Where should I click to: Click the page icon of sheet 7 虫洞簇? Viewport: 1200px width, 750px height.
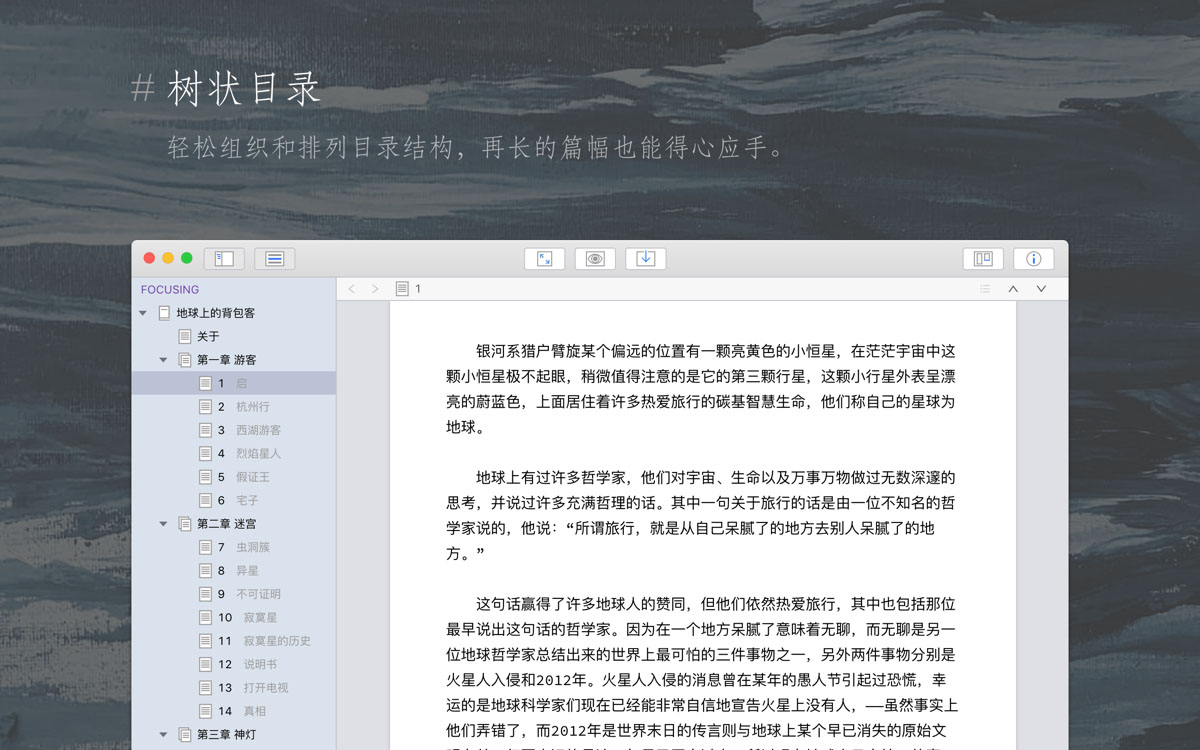[205, 547]
